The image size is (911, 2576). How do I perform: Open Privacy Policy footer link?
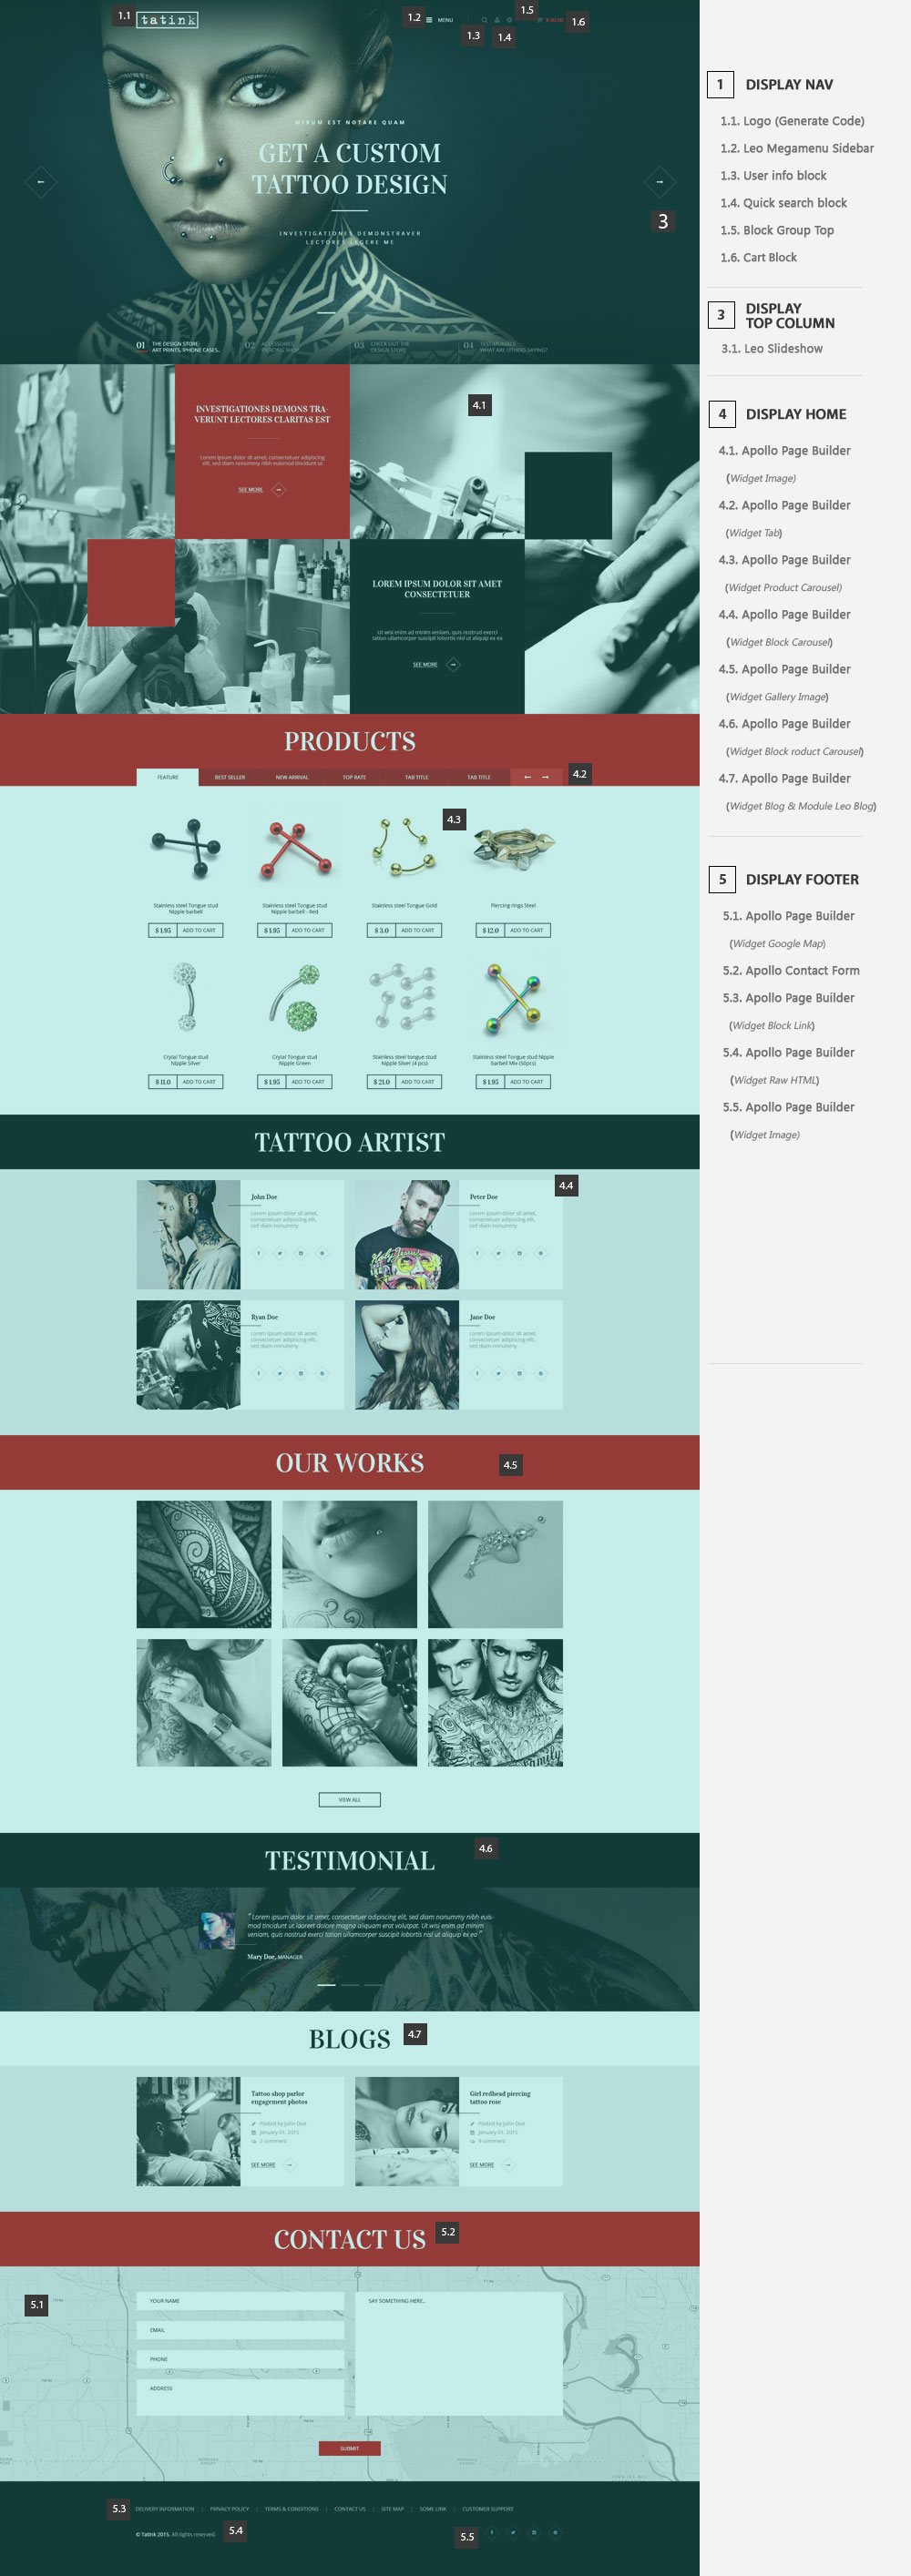(229, 2508)
